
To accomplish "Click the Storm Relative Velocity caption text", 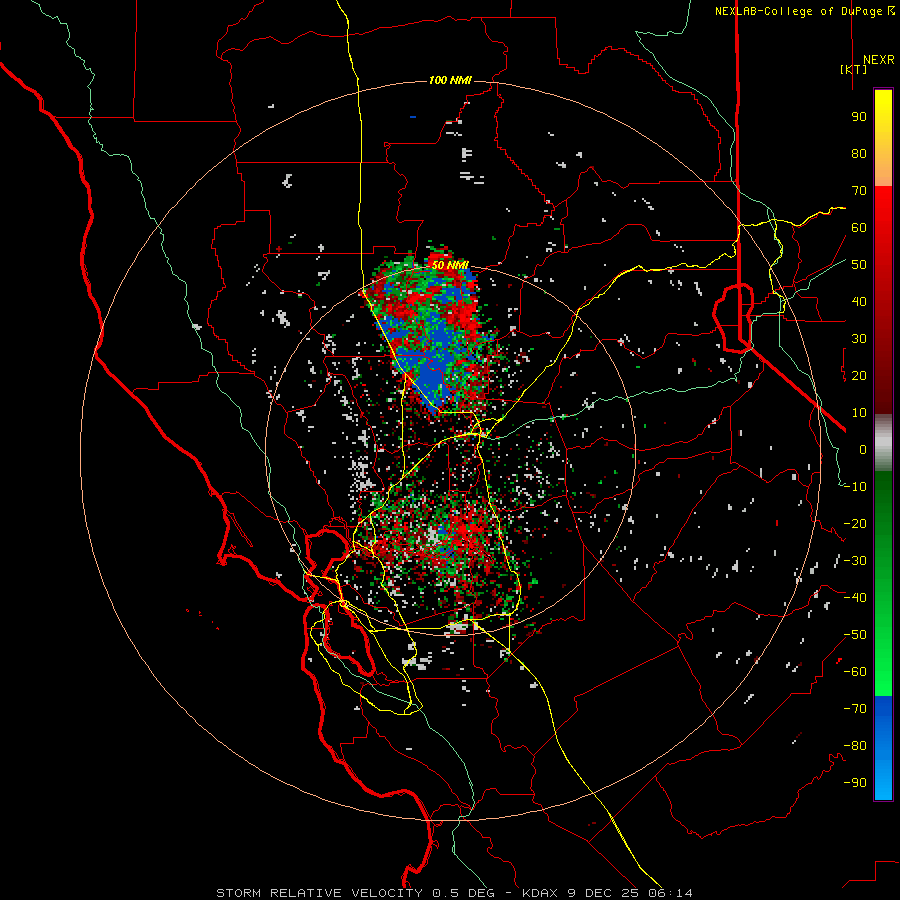I will point(454,893).
